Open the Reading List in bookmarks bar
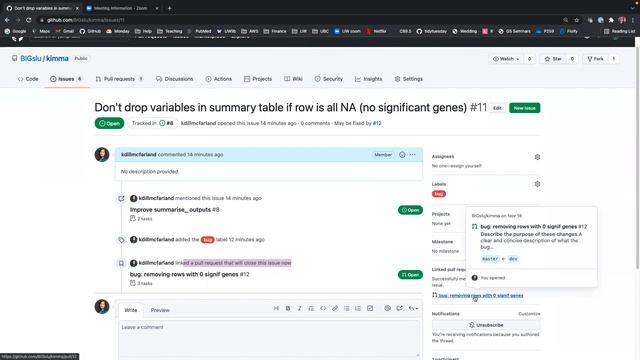 coord(619,31)
